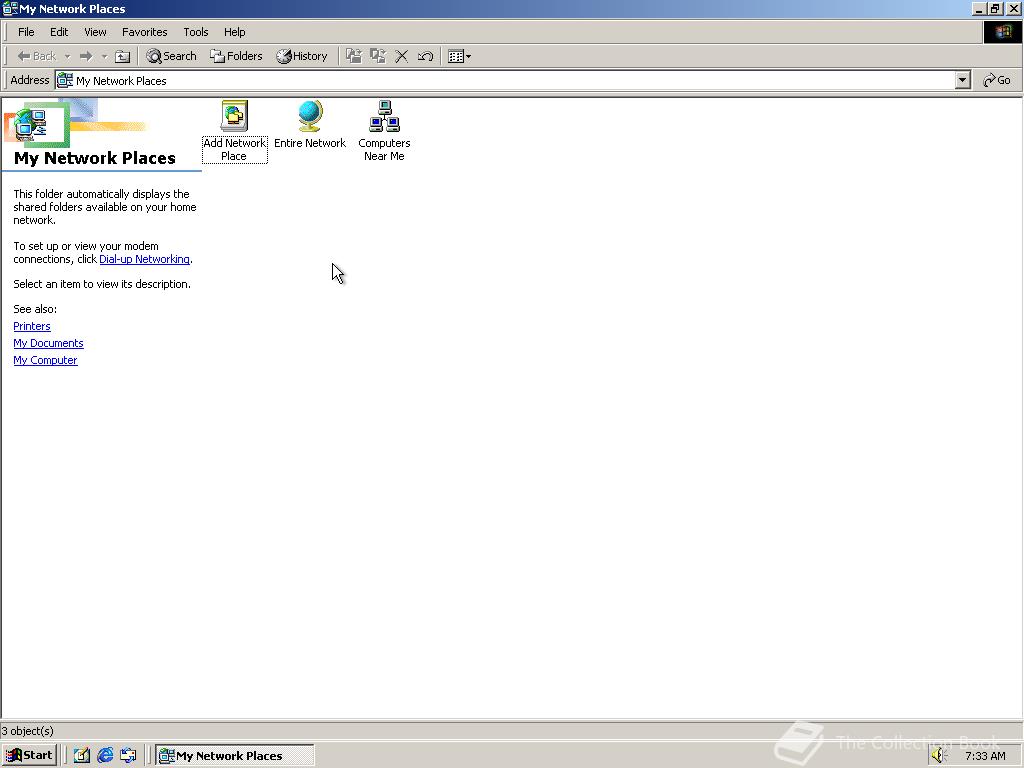Click the system tray clock
Viewport: 1024px width, 768px height.
click(985, 756)
